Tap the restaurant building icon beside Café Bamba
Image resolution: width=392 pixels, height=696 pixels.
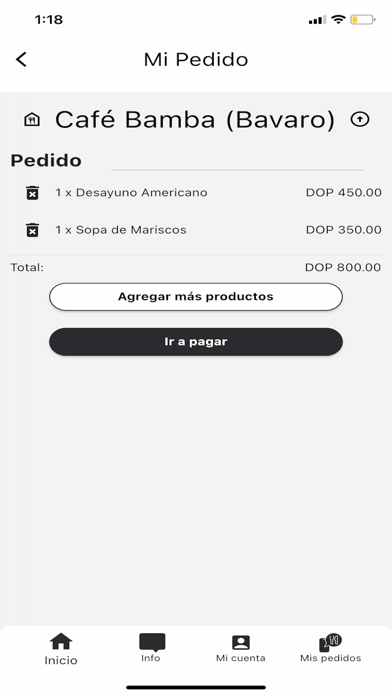[32, 119]
